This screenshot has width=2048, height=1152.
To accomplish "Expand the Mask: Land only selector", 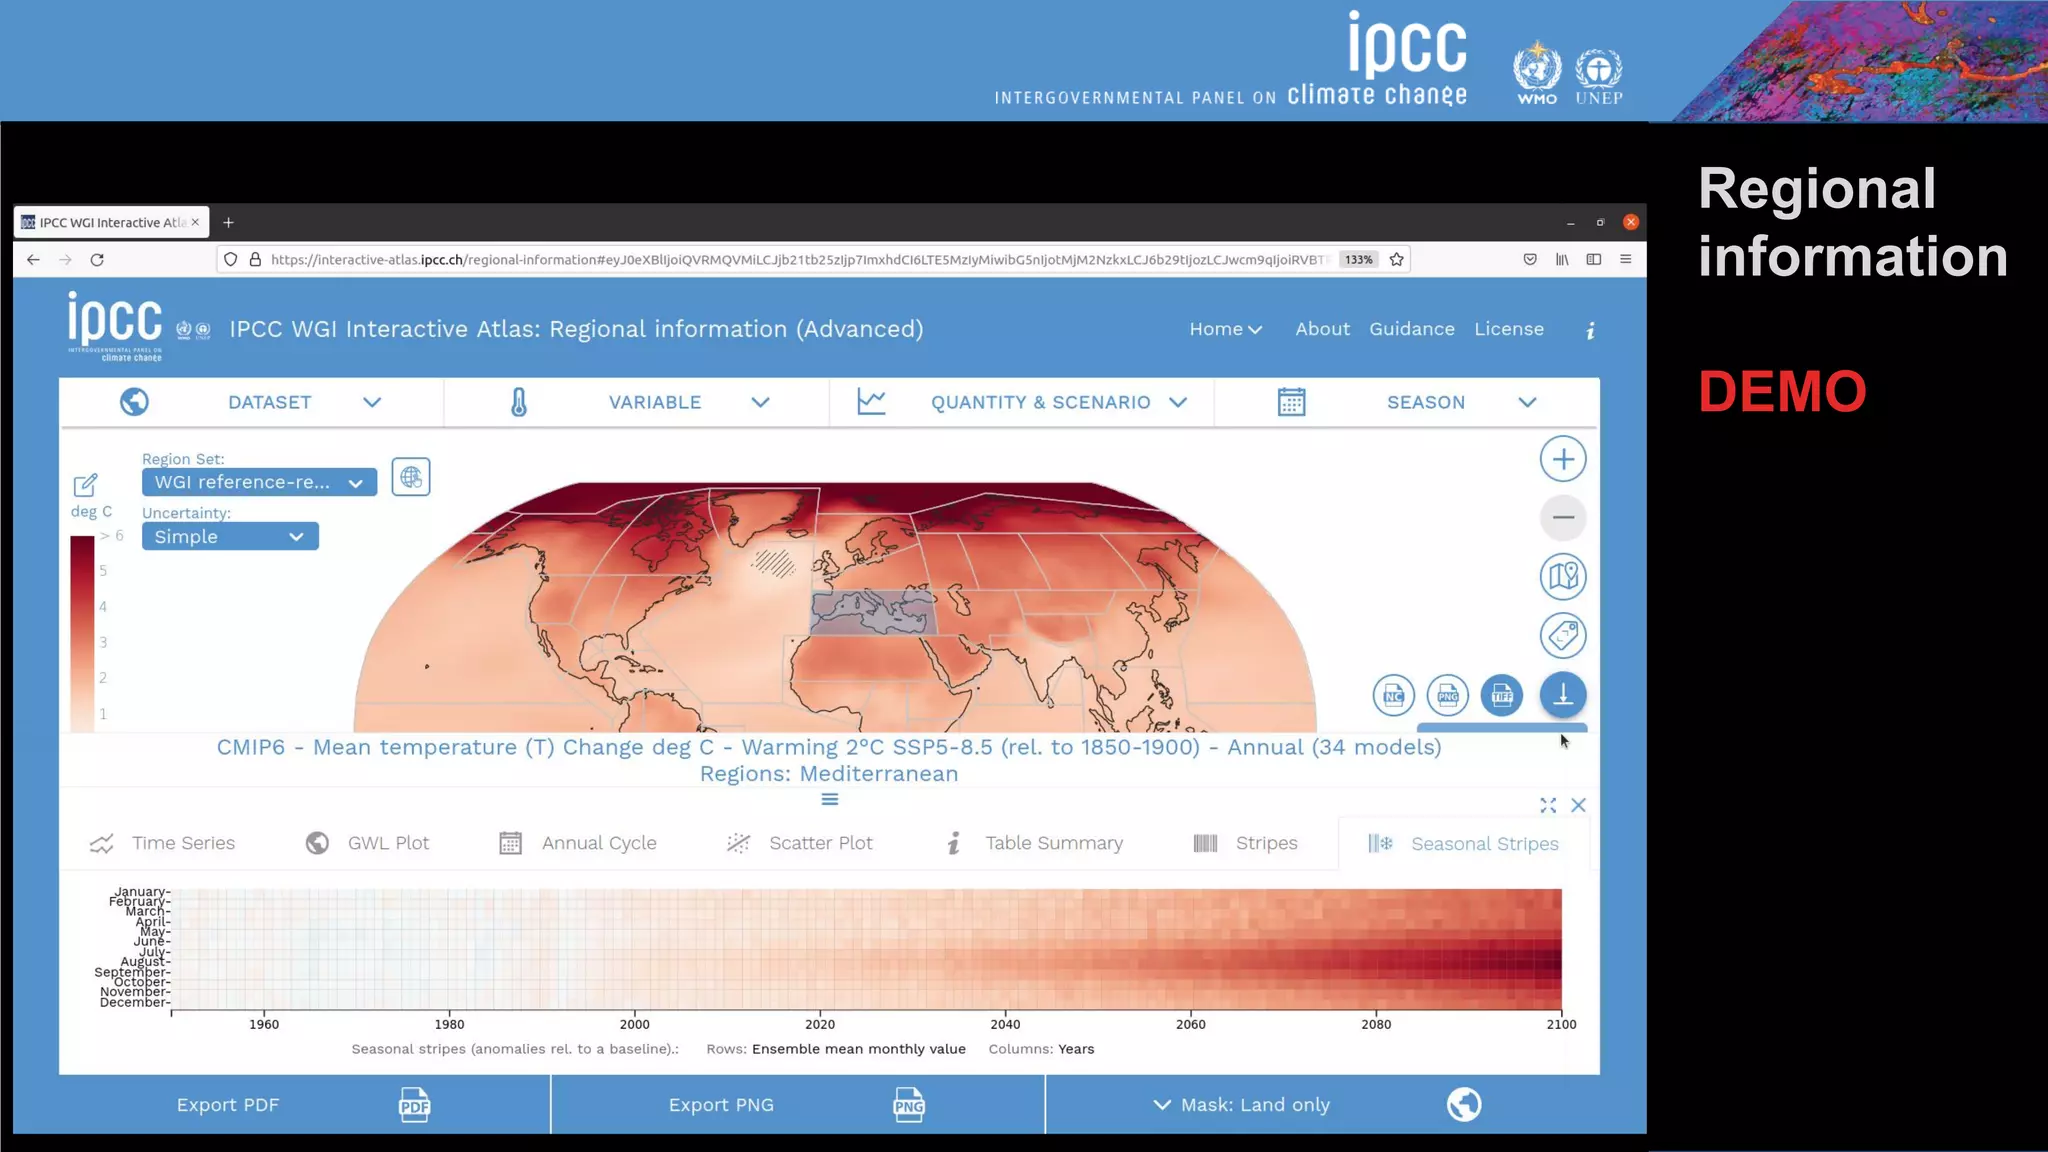I will (x=1243, y=1105).
